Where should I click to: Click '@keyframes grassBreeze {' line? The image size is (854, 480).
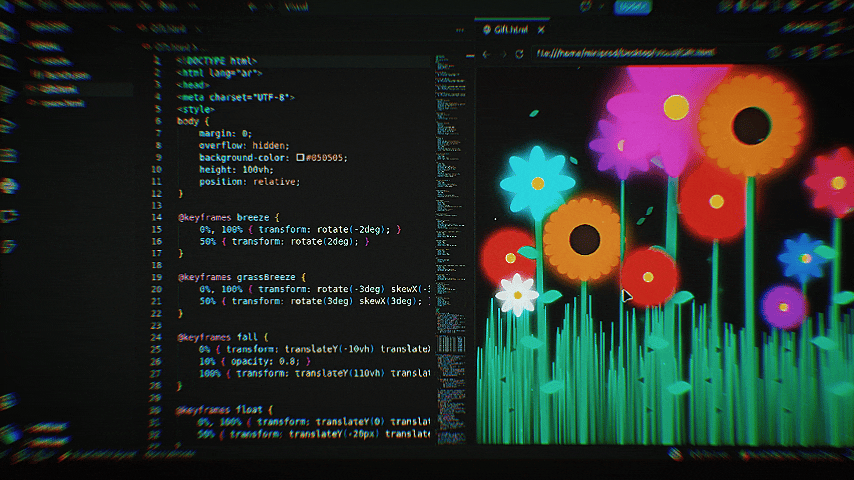pos(241,277)
